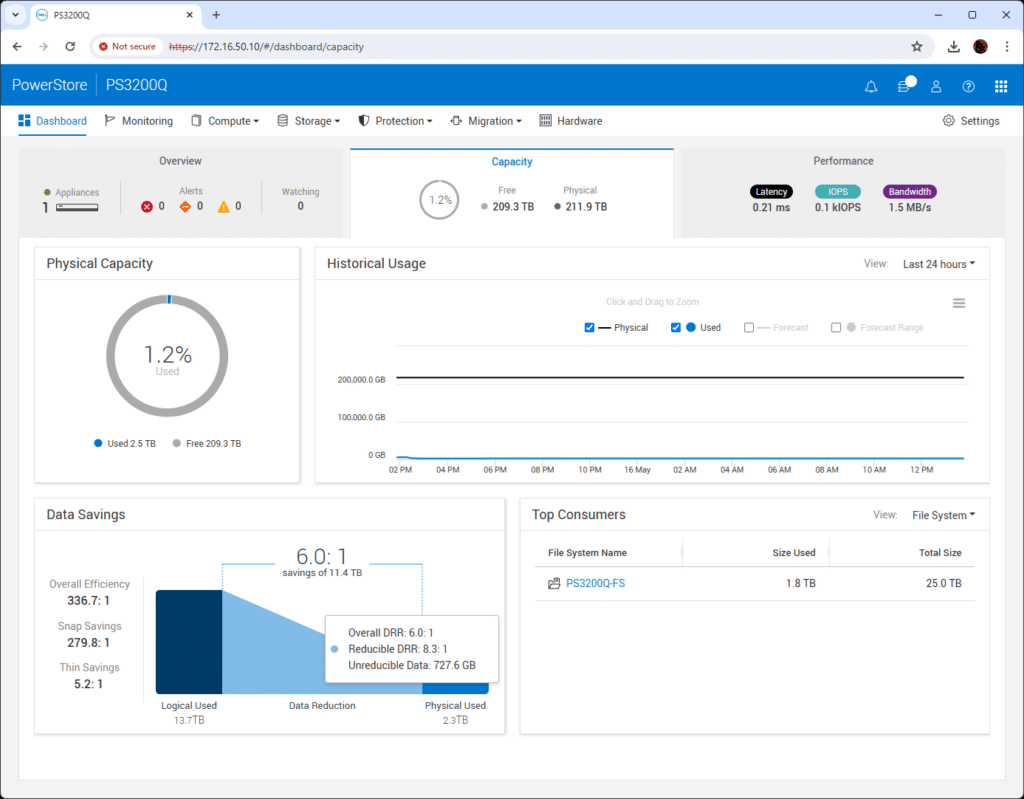Click the critical alerts red icon
Viewport: 1024px width, 799px height.
click(147, 206)
